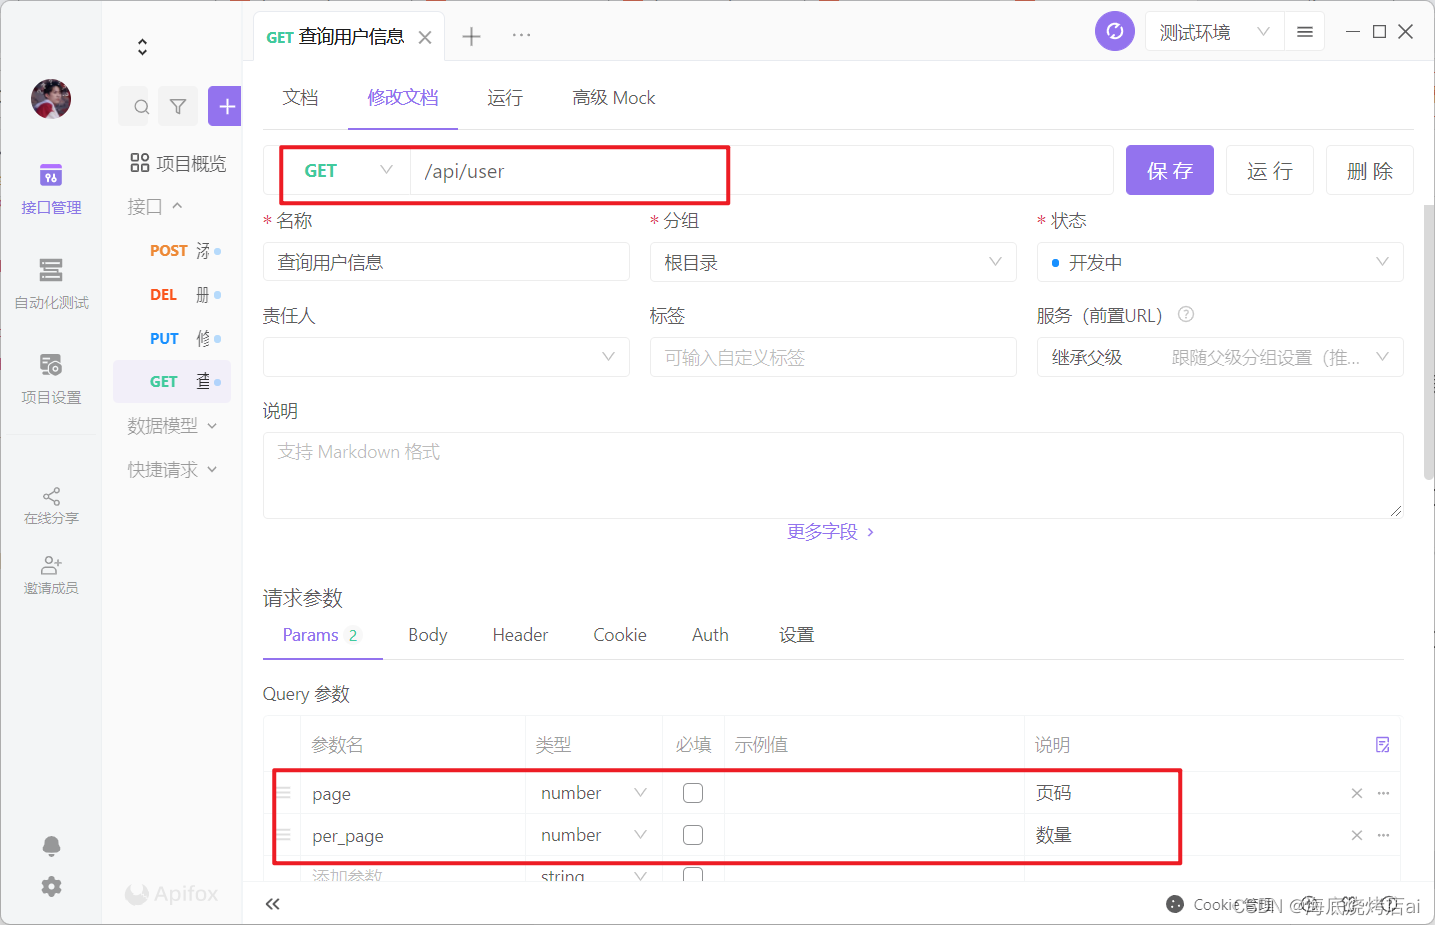Click the 保存 button
1435x925 pixels.
1170,171
